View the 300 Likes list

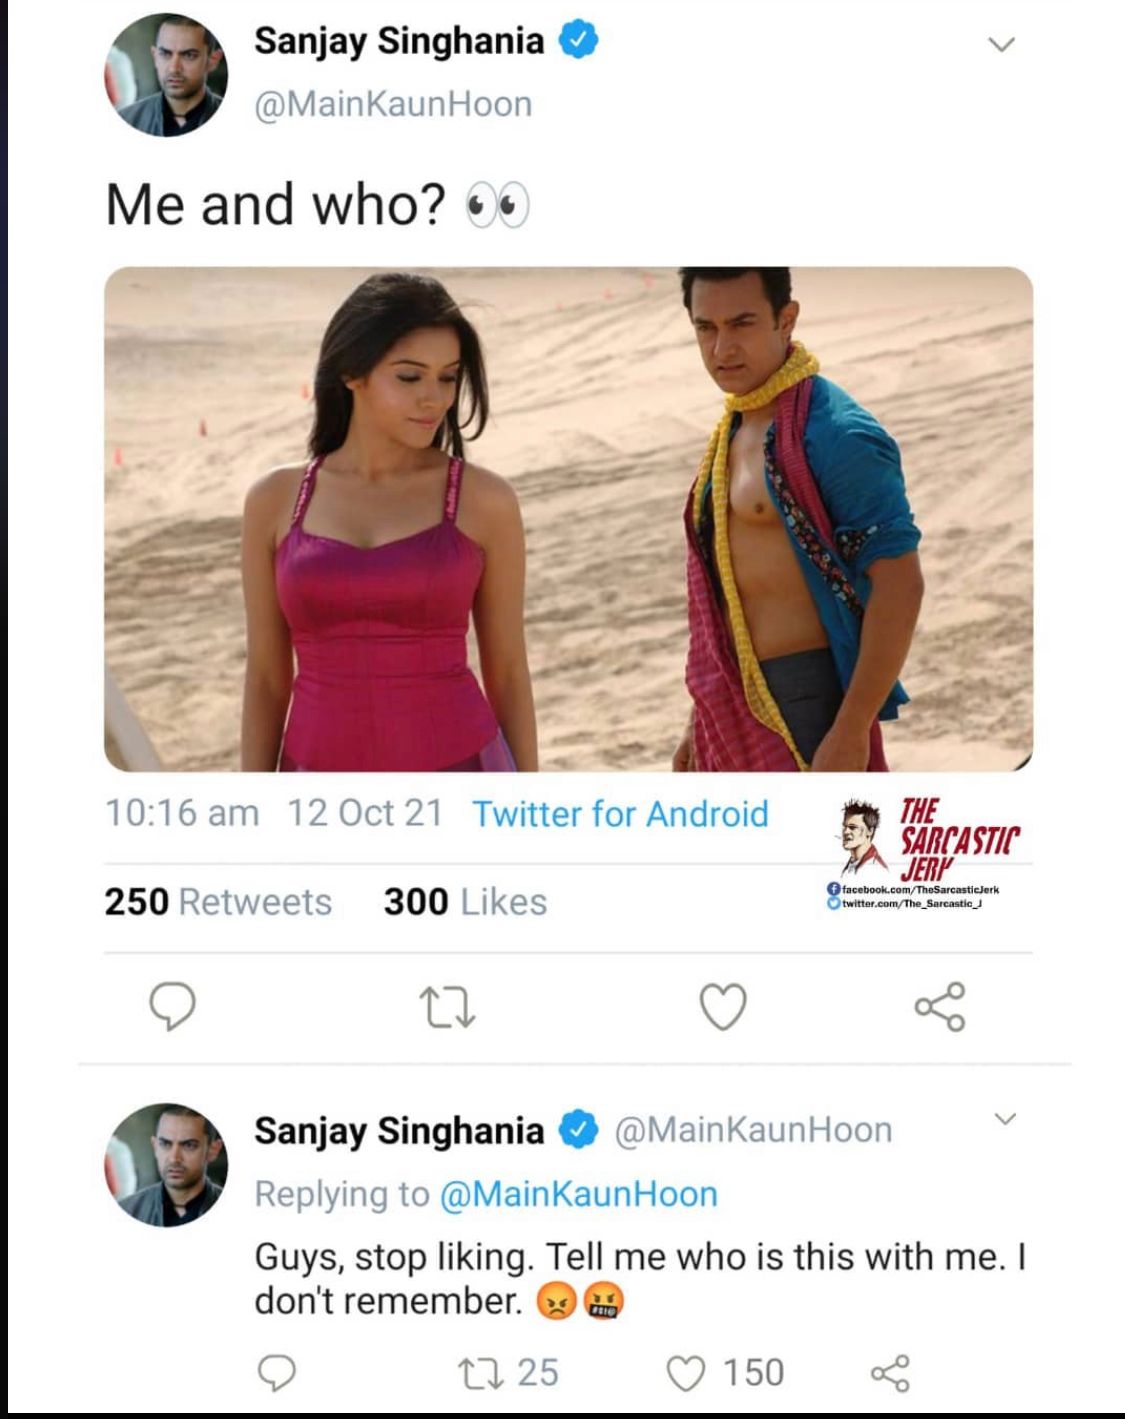(465, 902)
